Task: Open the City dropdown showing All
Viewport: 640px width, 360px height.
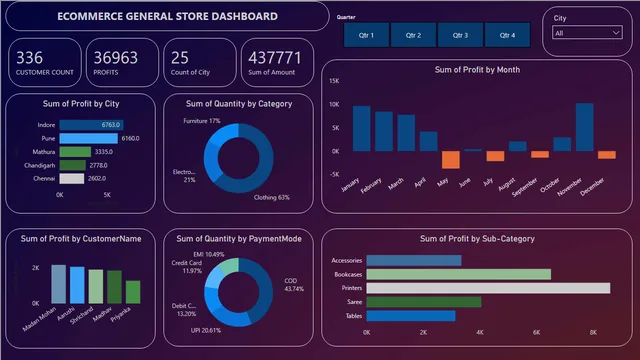Action: point(587,33)
